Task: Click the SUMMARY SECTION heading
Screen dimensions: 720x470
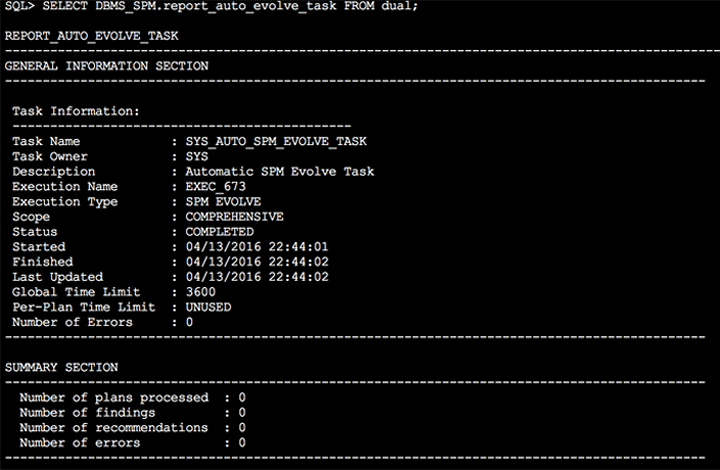Action: (61, 367)
